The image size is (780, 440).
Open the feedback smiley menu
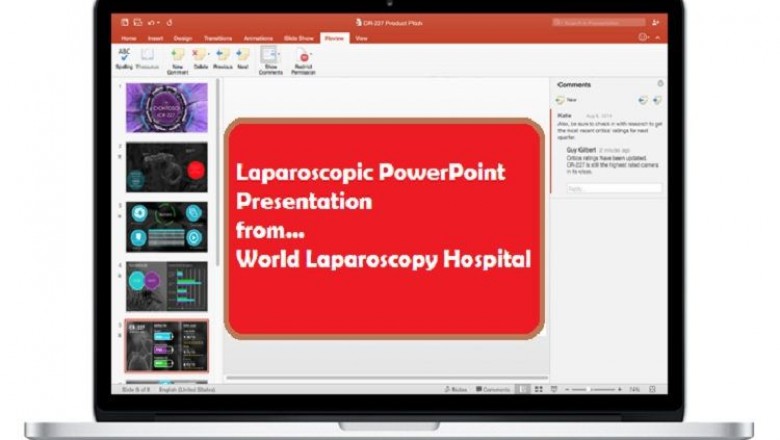point(643,37)
